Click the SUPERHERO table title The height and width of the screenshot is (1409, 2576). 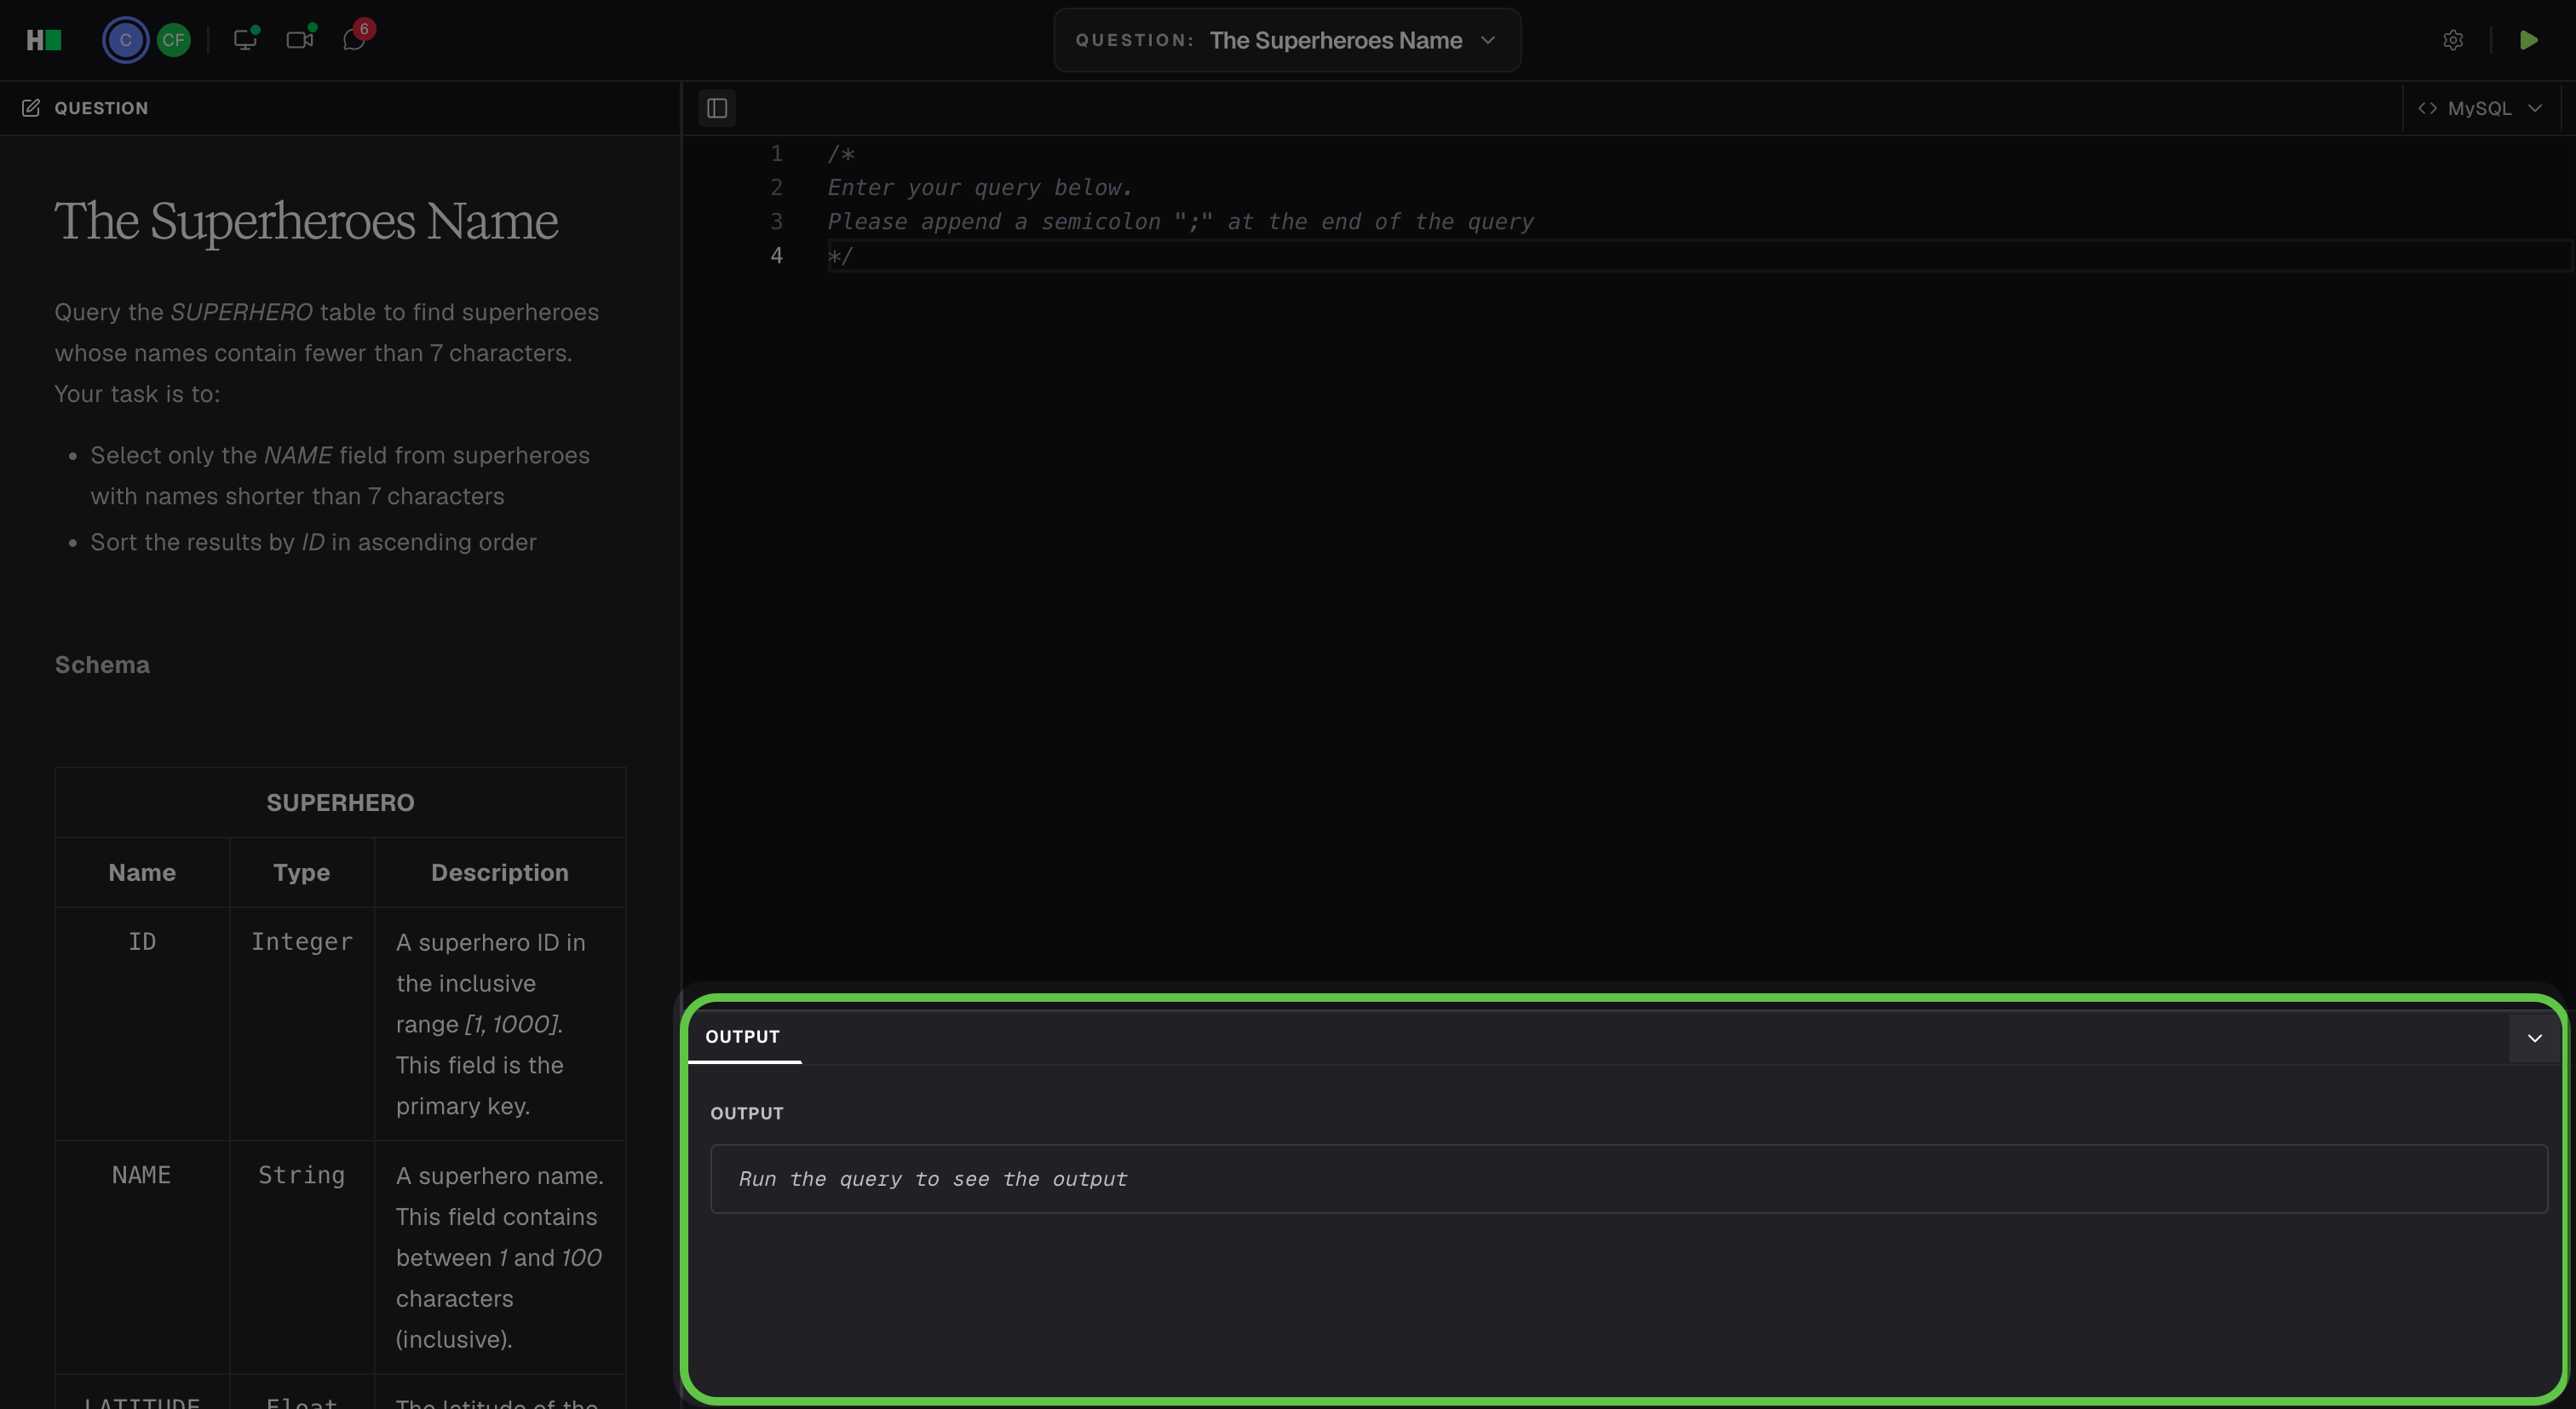[x=340, y=803]
